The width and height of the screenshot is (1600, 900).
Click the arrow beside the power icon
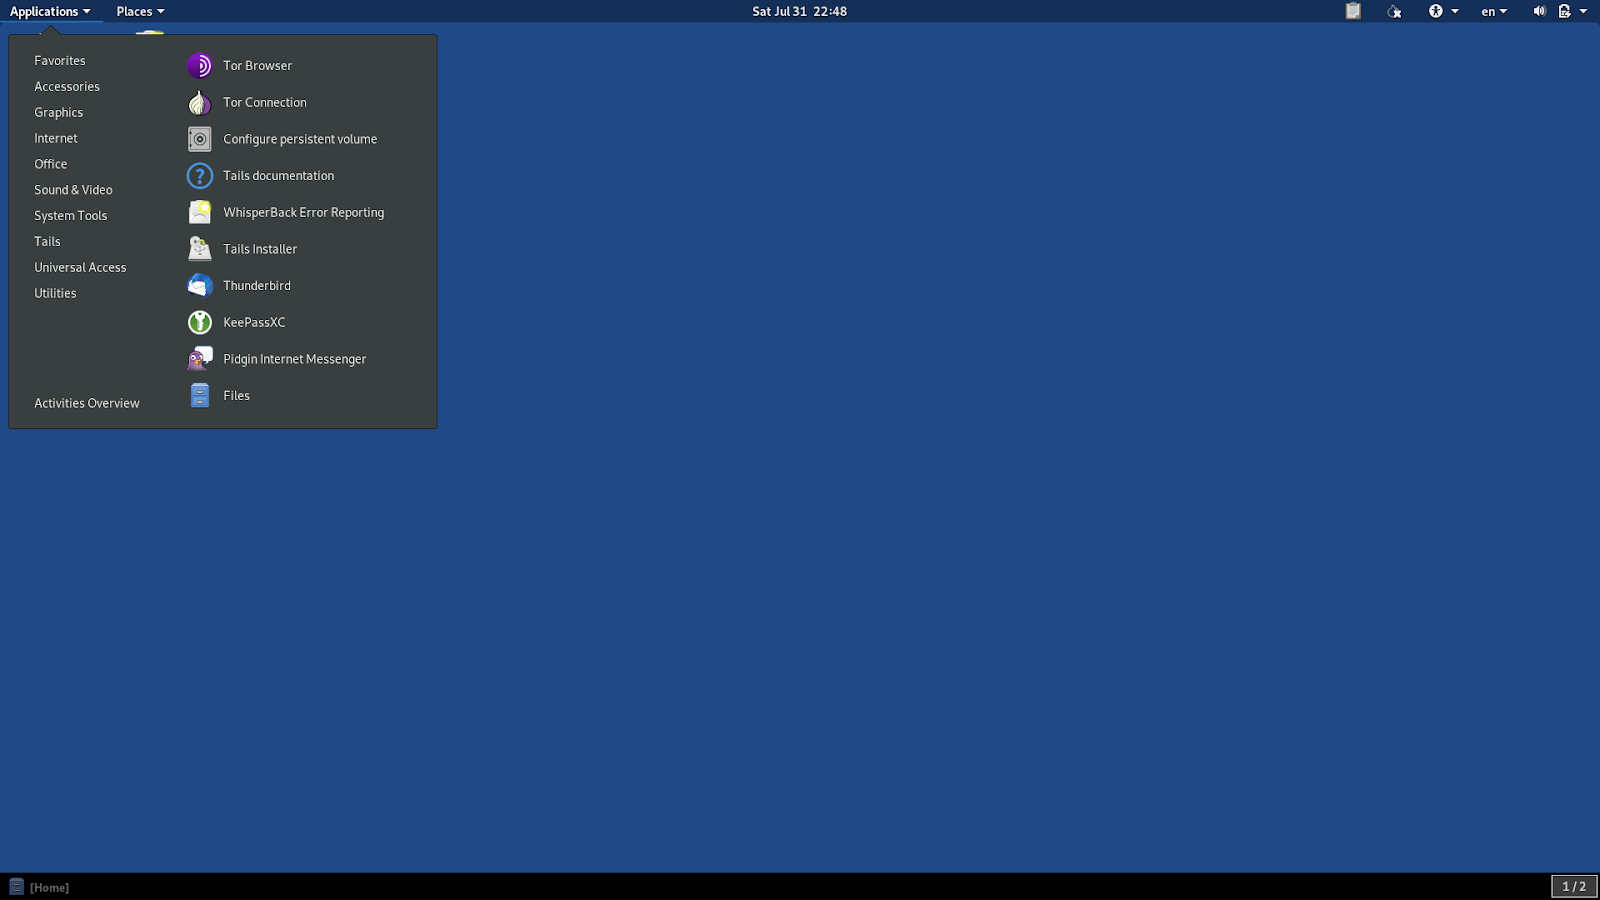click(x=1583, y=11)
